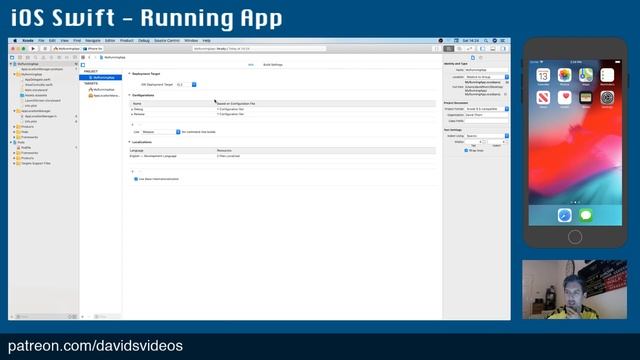
Task: Open Notification Center in the menu bar
Action: click(503, 41)
